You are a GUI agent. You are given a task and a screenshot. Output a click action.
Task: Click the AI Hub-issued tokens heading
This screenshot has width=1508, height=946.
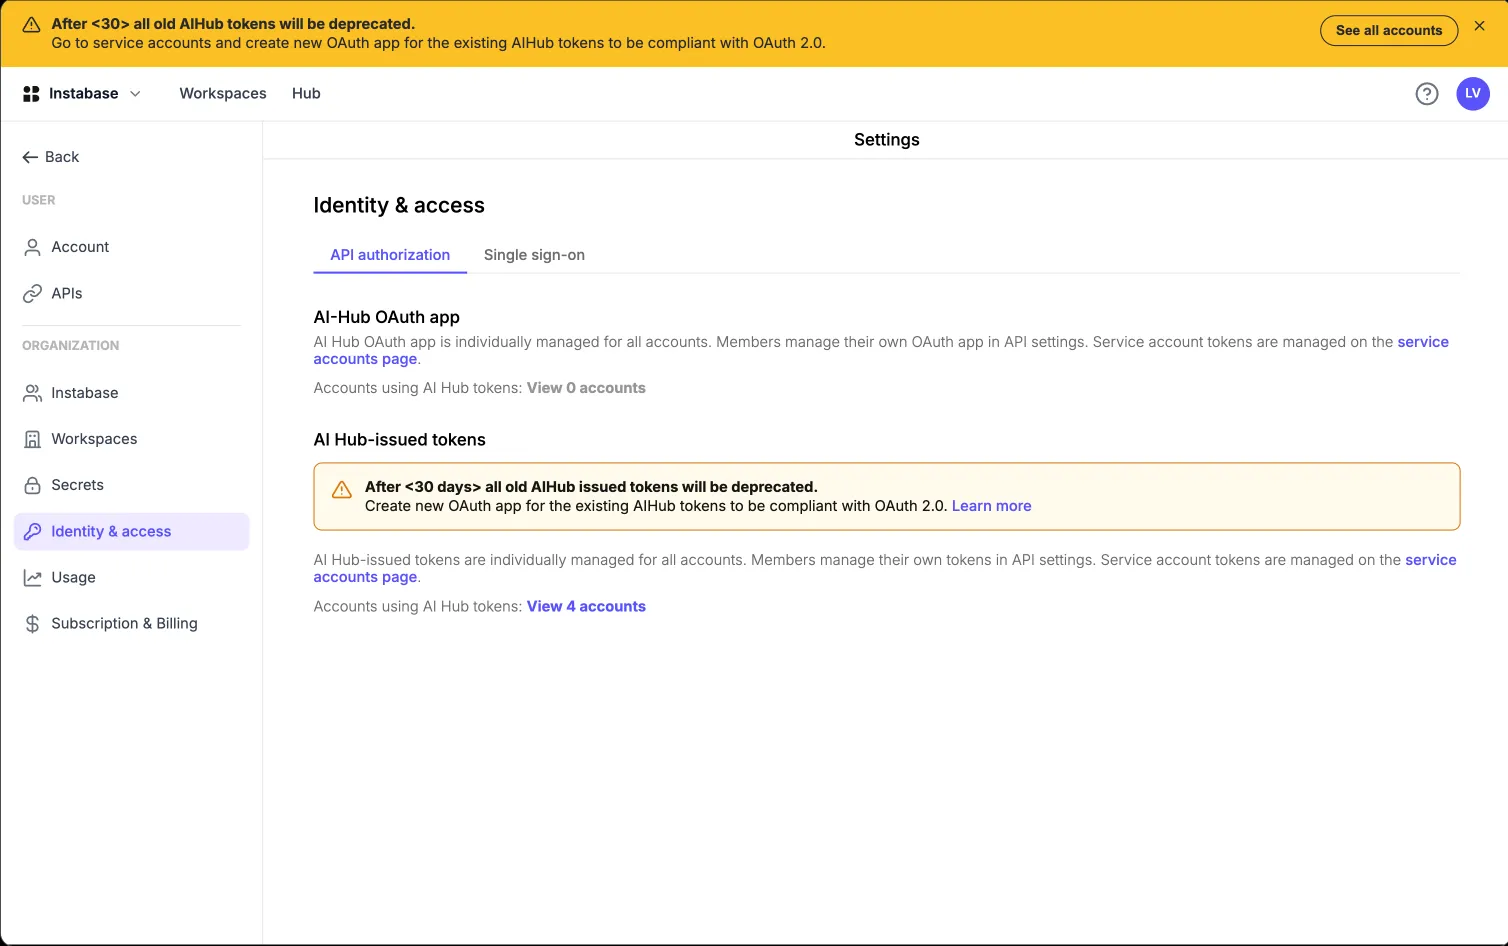tap(400, 440)
